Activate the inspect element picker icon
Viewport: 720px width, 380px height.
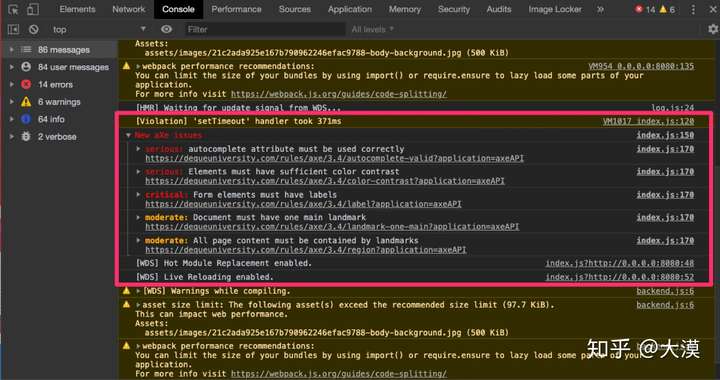[13, 9]
